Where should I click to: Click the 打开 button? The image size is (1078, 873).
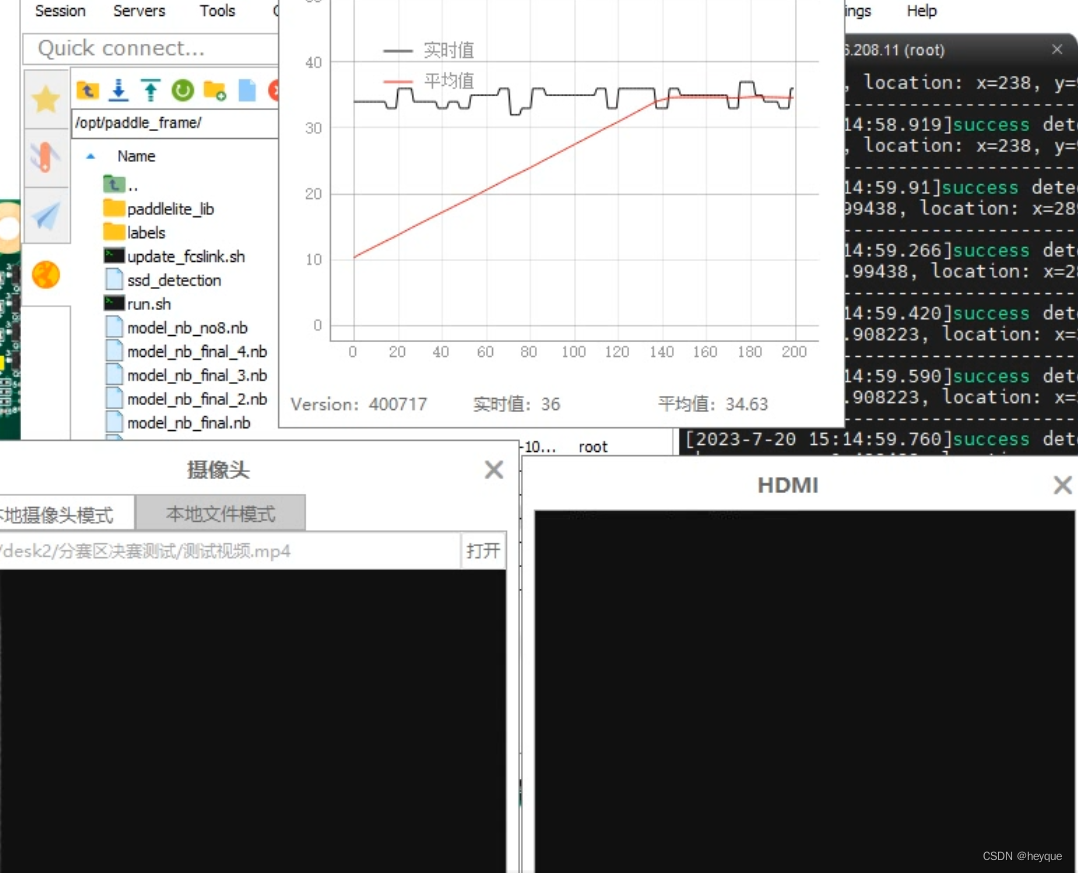(483, 551)
